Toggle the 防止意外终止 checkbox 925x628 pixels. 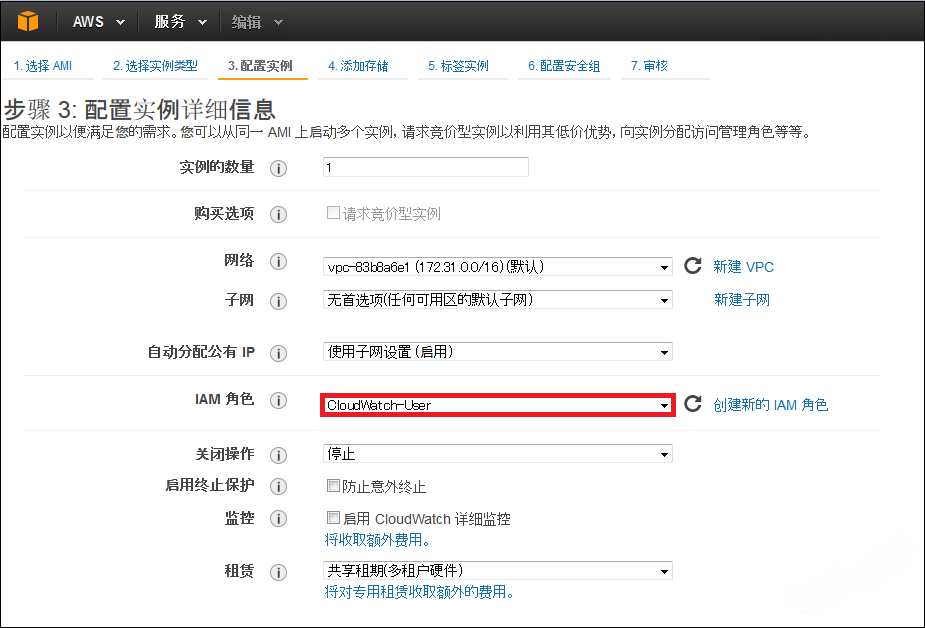(334, 487)
